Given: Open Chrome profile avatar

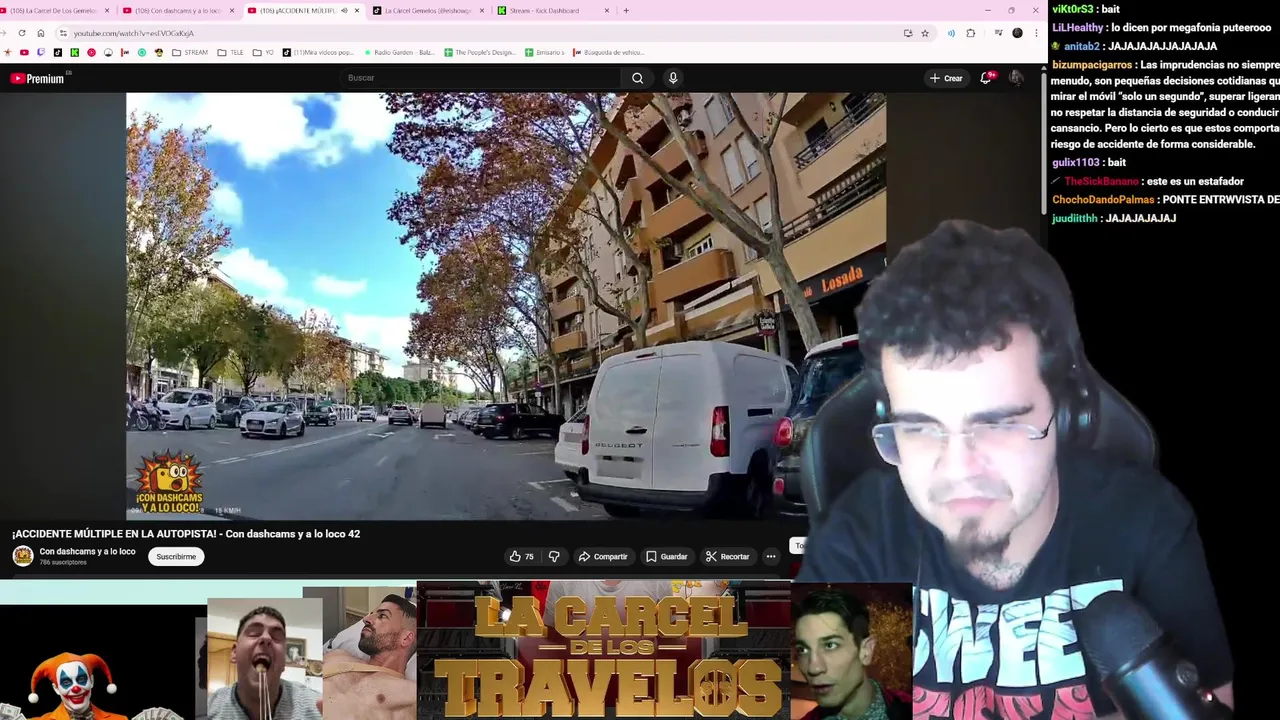Looking at the screenshot, I should tap(1017, 33).
